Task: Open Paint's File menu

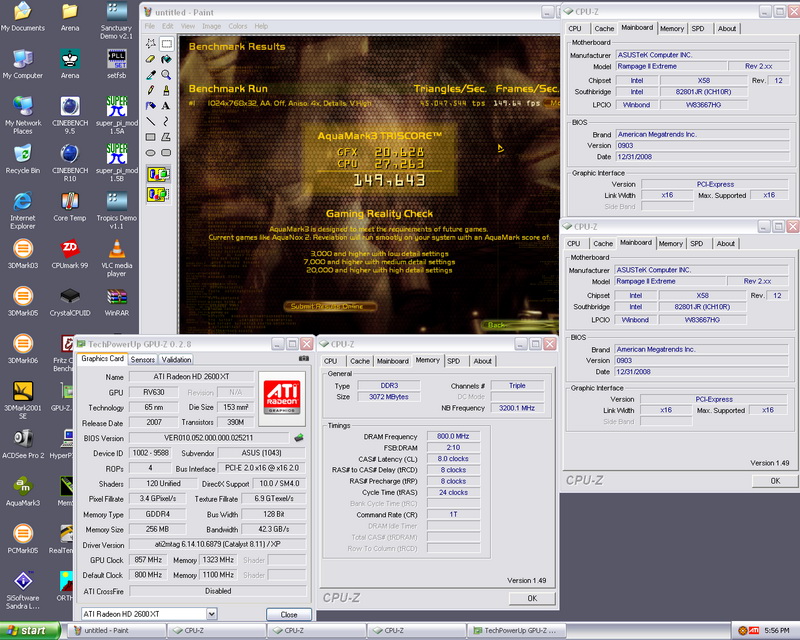Action: (x=149, y=26)
